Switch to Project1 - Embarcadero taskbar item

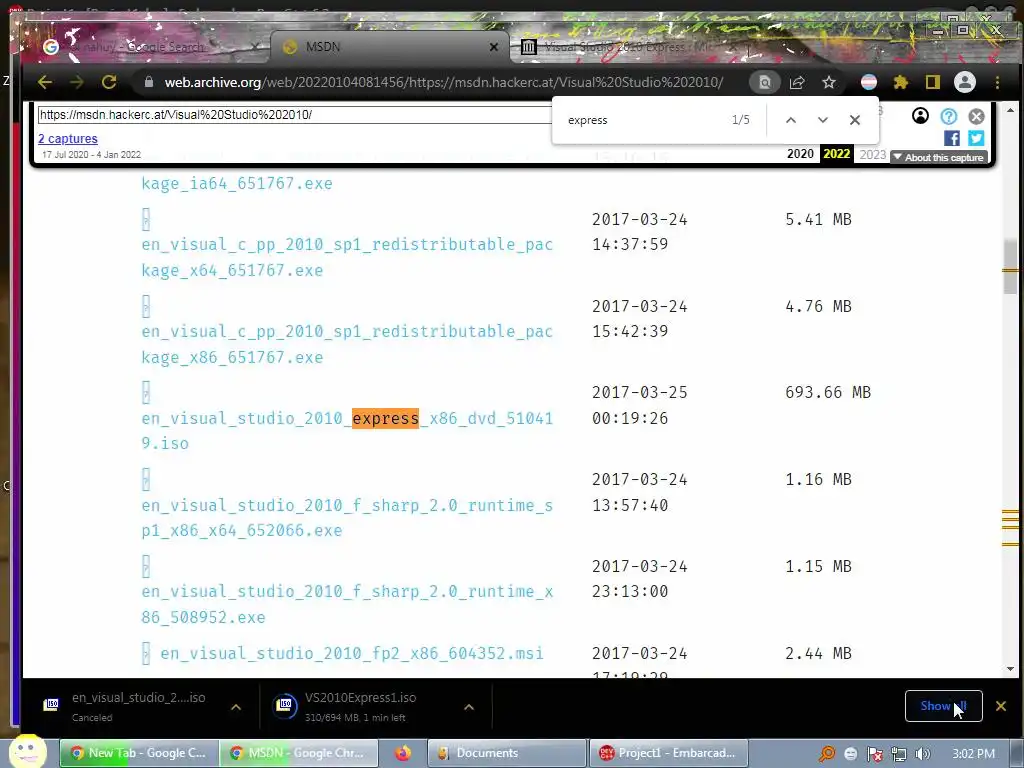coord(669,753)
